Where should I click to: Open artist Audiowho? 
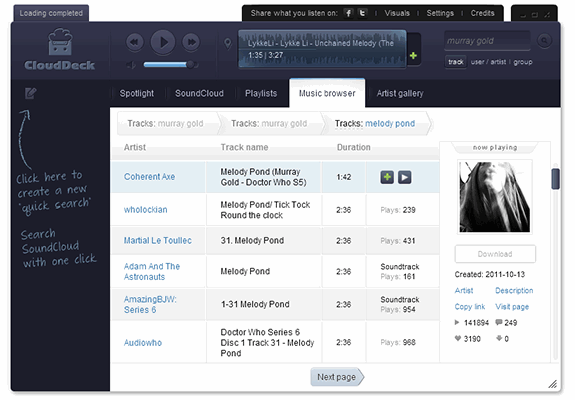(143, 343)
